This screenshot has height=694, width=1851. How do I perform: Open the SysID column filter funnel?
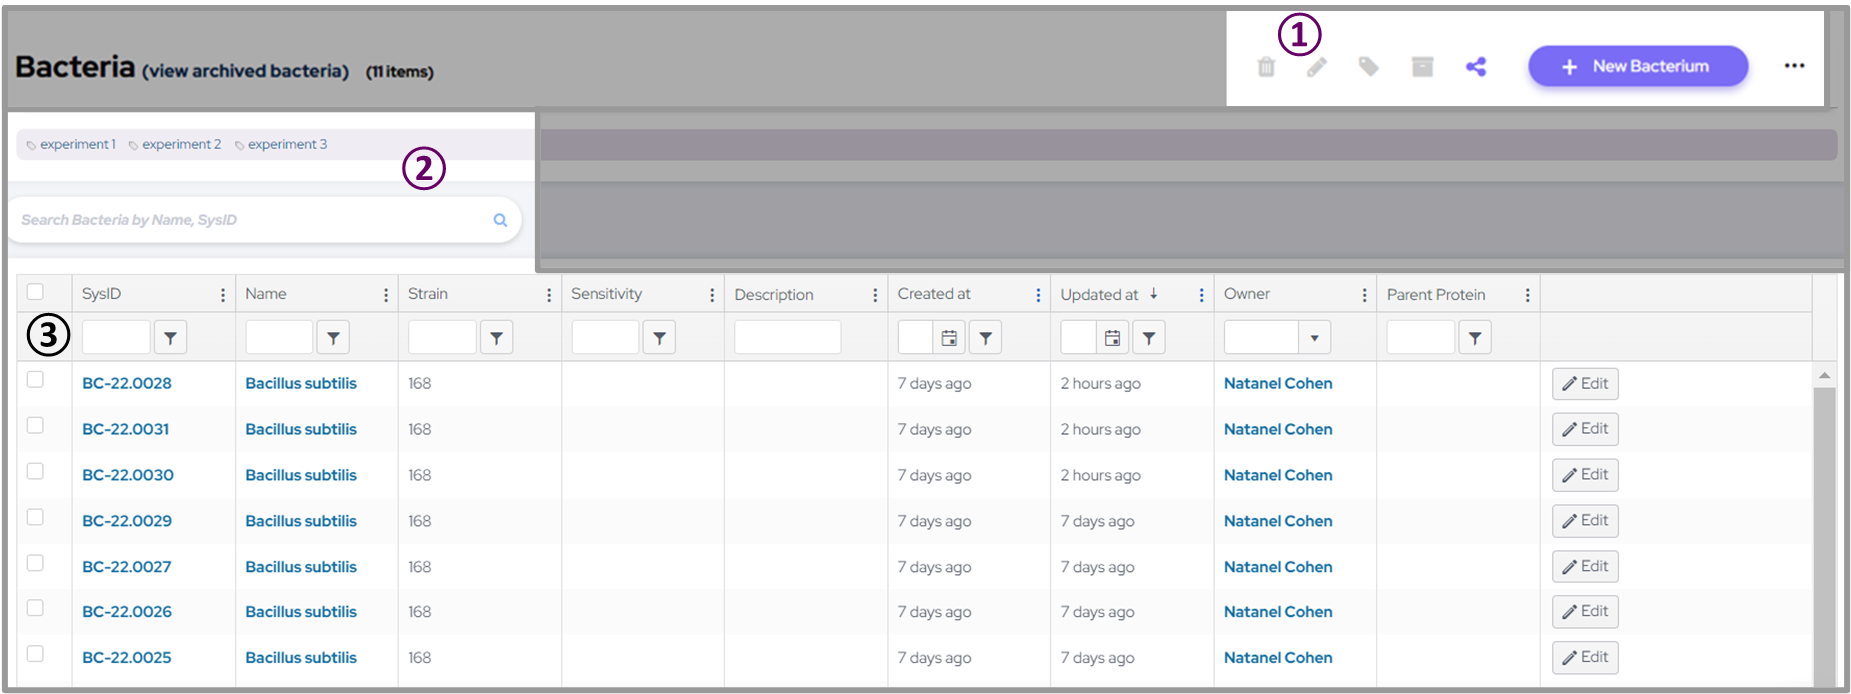[x=170, y=339]
